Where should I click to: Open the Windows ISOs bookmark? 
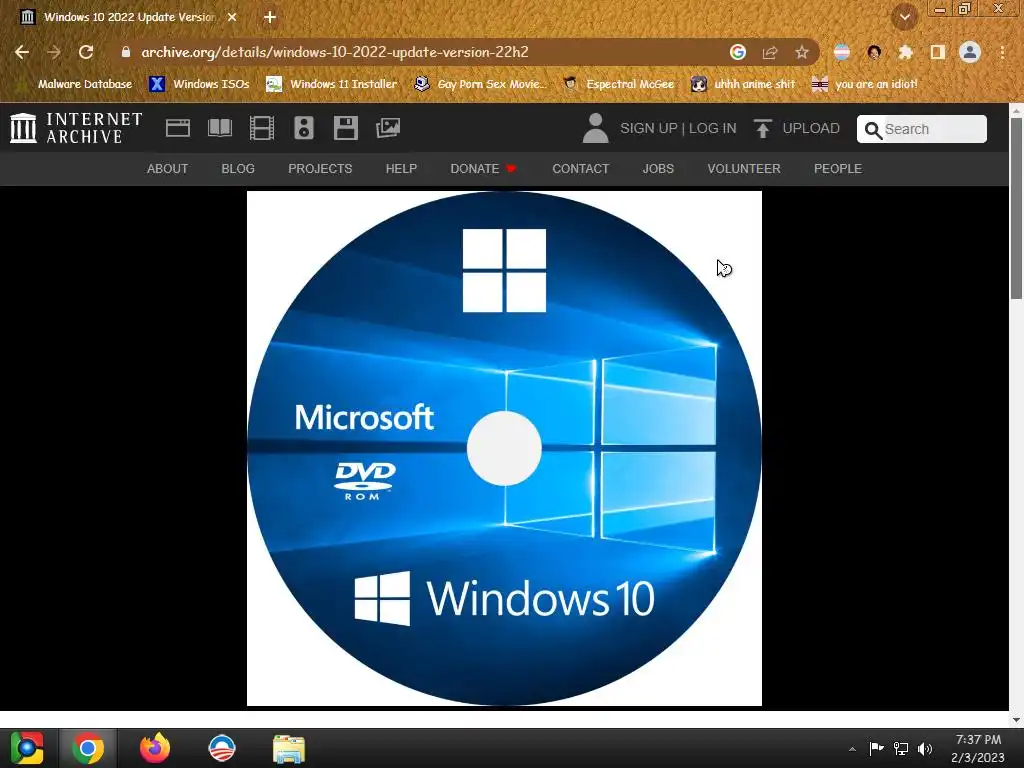coord(199,84)
